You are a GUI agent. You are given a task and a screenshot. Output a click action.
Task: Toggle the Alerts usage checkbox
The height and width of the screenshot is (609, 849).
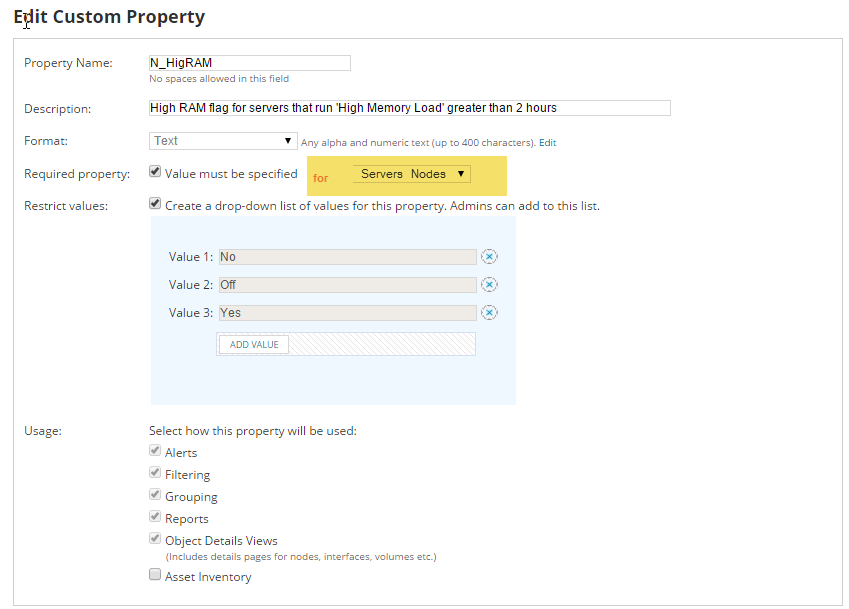155,450
